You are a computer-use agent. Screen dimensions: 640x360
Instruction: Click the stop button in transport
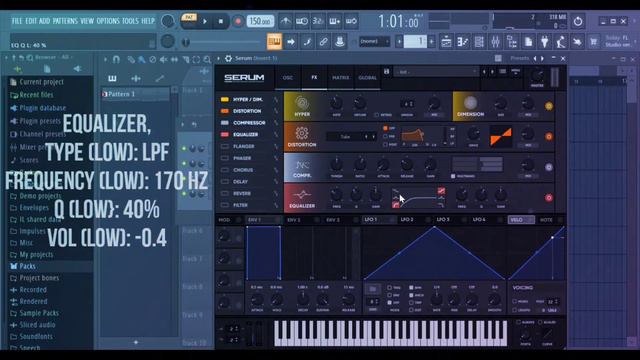pos(221,21)
